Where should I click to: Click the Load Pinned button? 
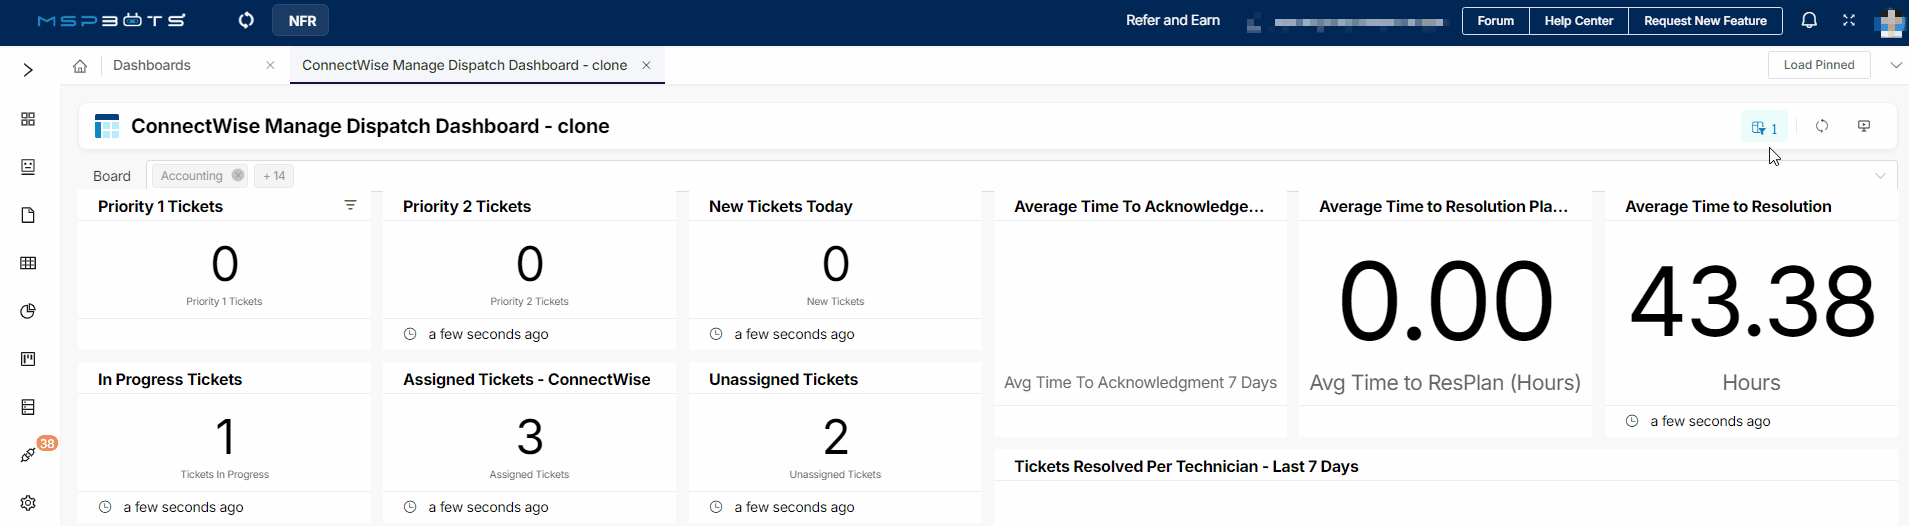(1819, 65)
